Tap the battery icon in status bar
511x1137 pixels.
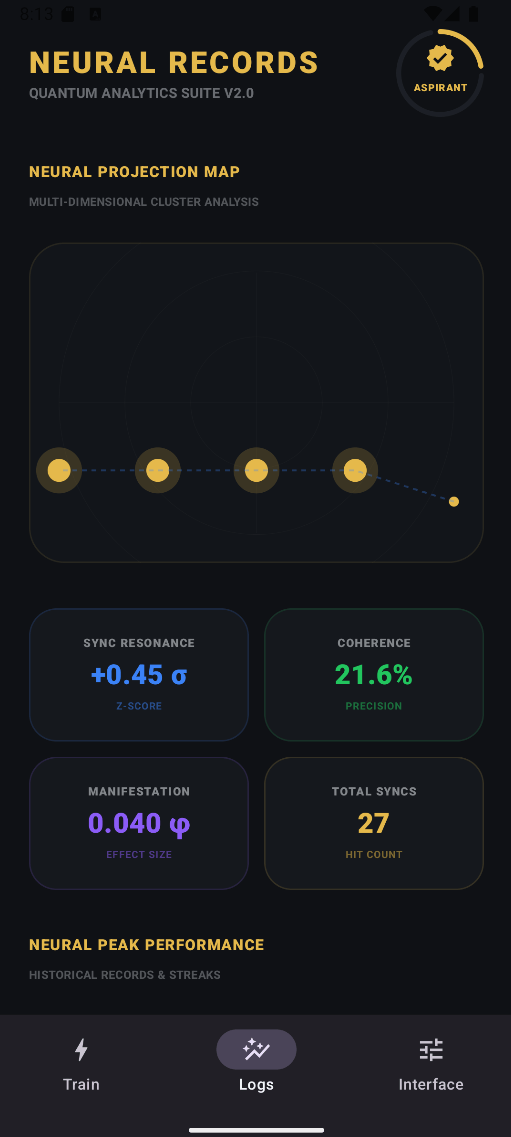pos(473,14)
